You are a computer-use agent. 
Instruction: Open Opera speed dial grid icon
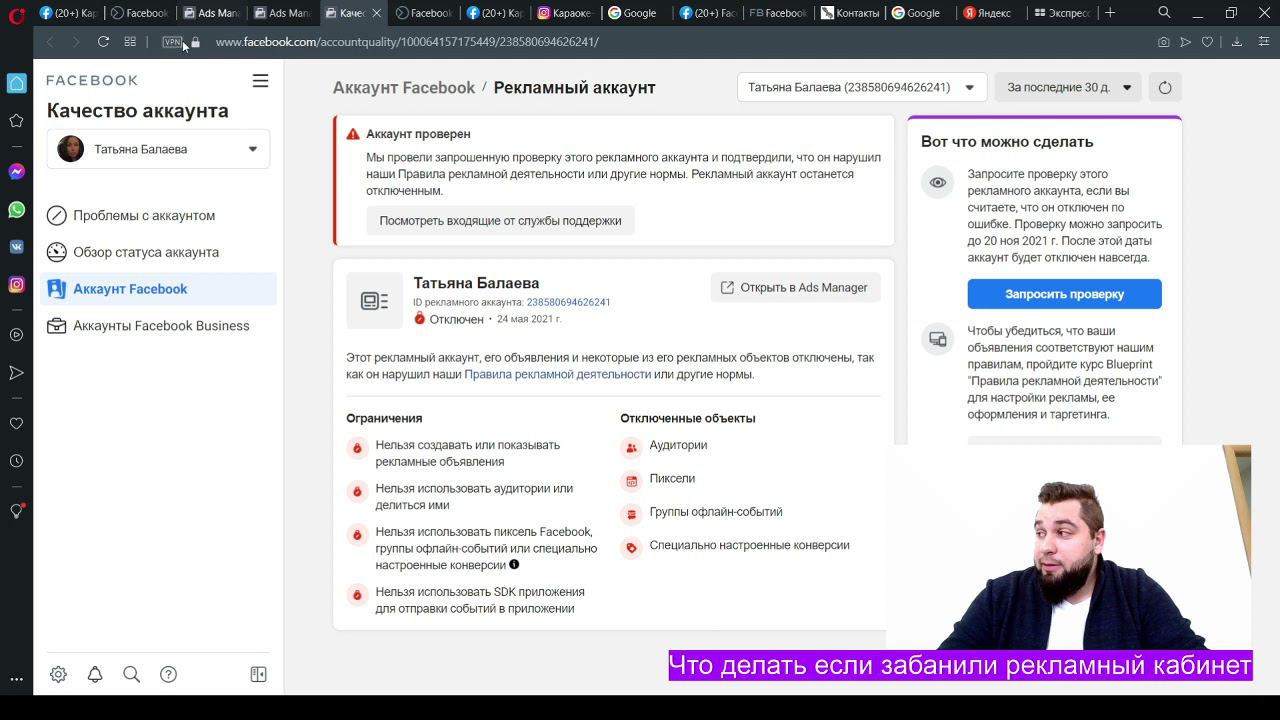[x=130, y=42]
